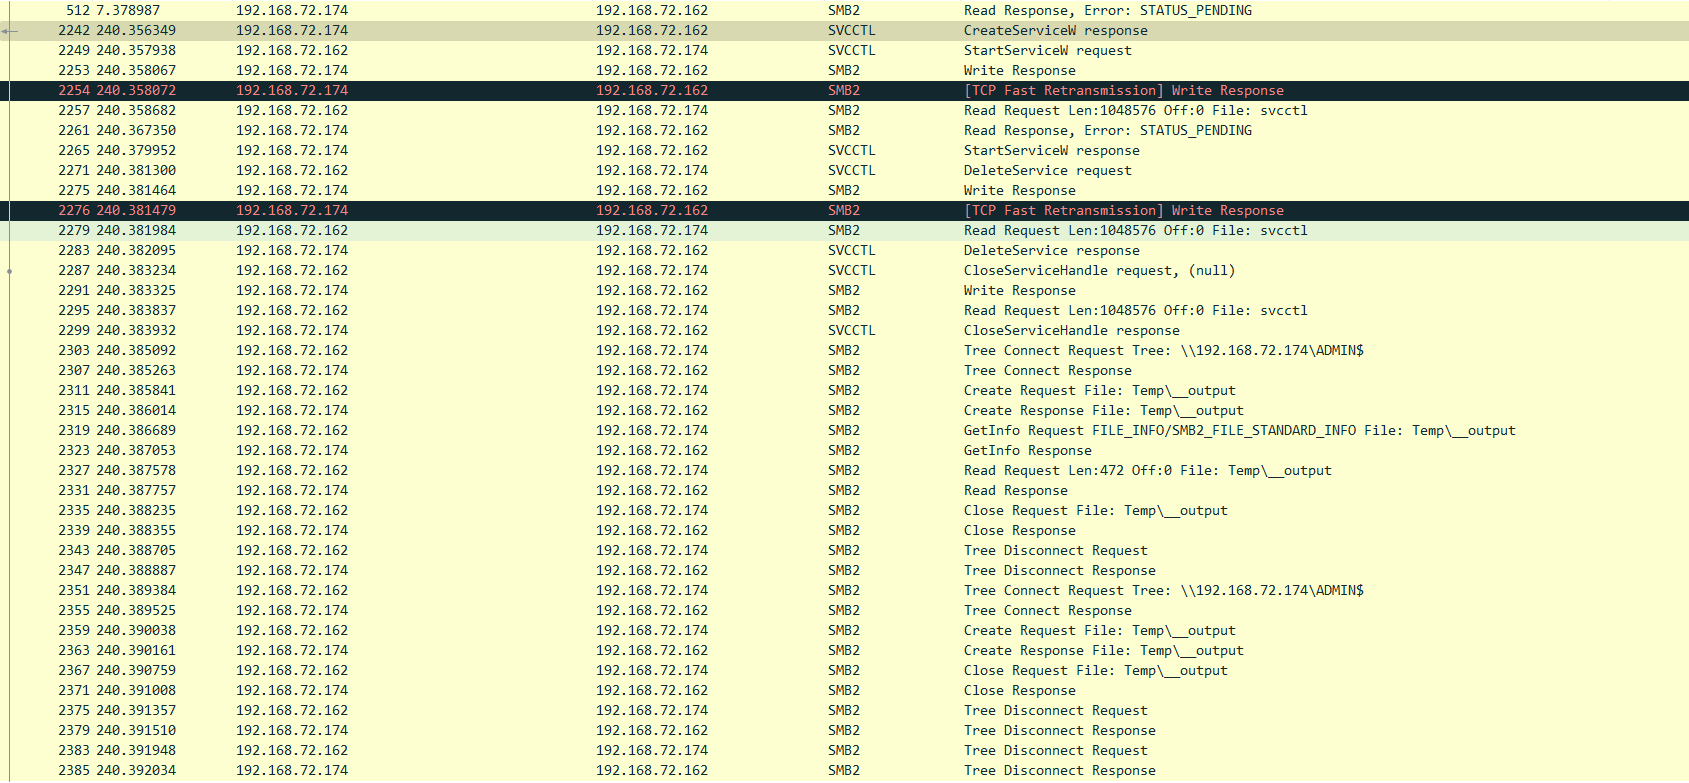The width and height of the screenshot is (1689, 783).
Task: Click source address in packet 2327 row
Action: click(x=292, y=470)
